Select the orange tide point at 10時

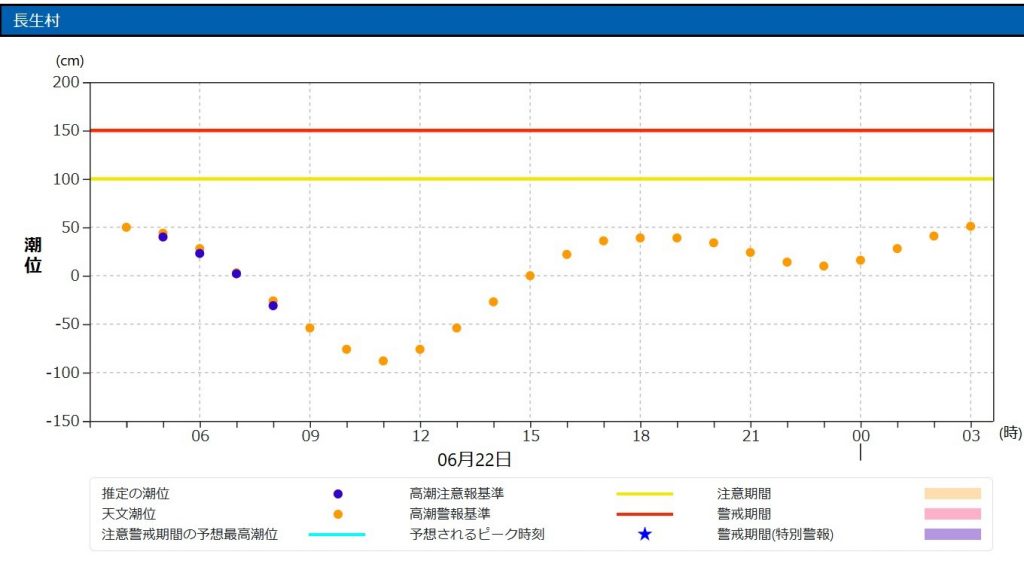coord(346,349)
